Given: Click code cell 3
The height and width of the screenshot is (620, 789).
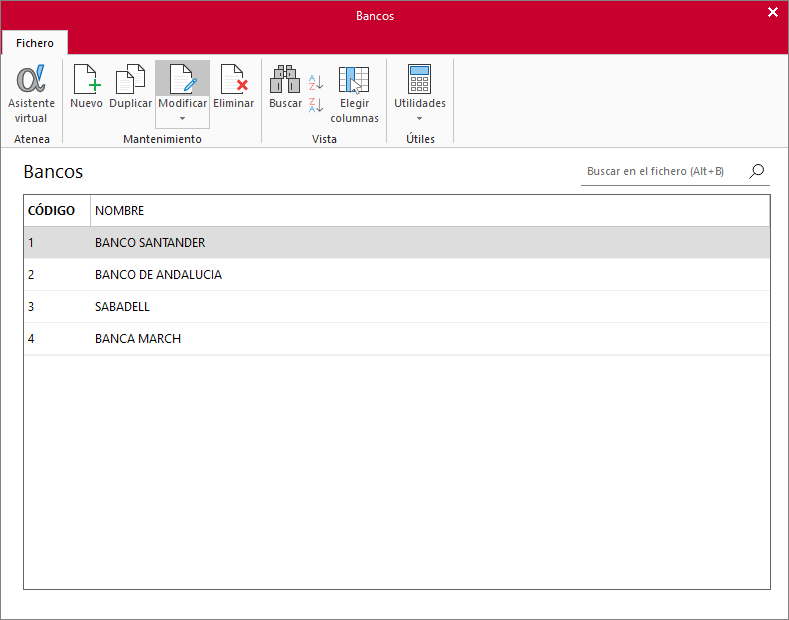Looking at the screenshot, I should pos(57,307).
